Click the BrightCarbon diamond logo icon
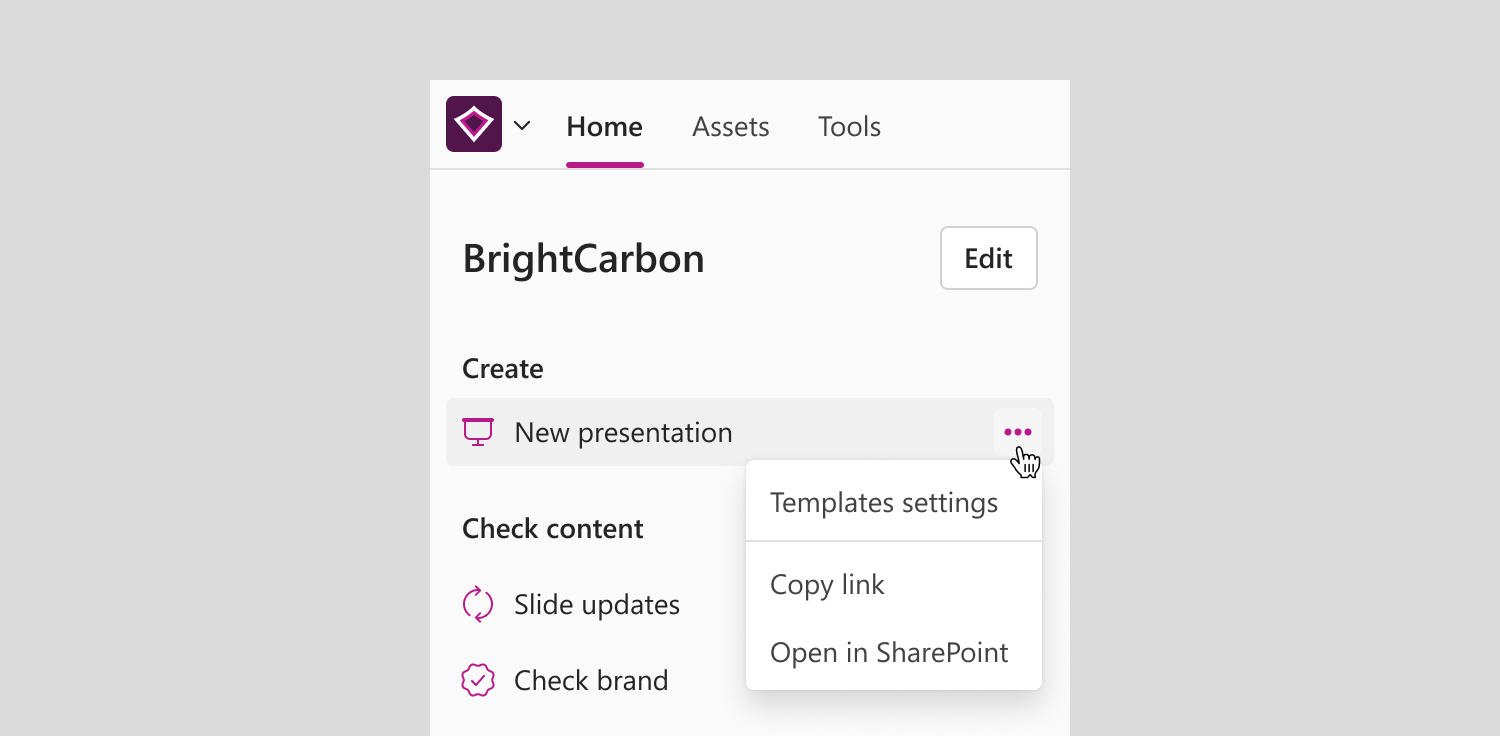The width and height of the screenshot is (1500, 736). pyautogui.click(x=474, y=124)
